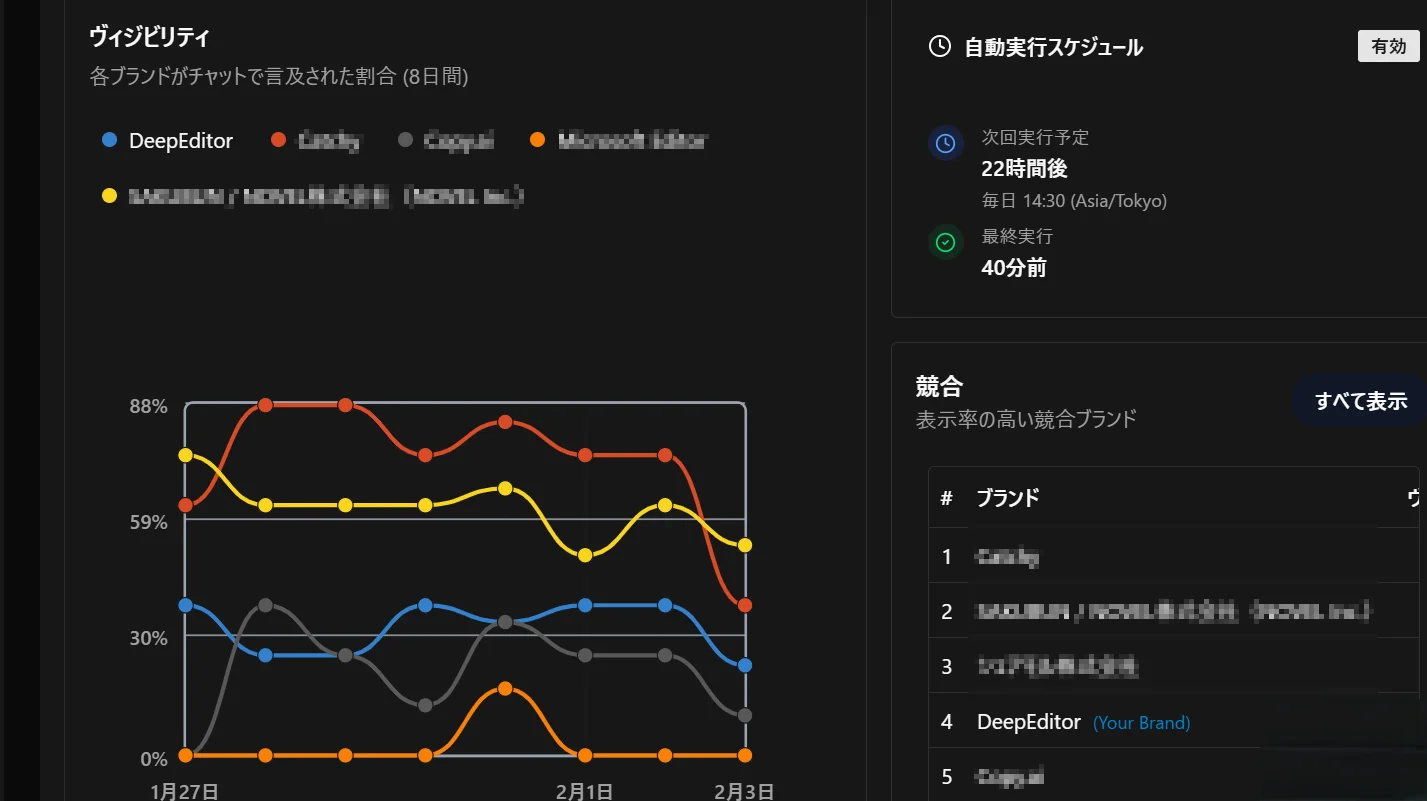
Task: Click the green checkmark icon beside 最終実行
Action: click(x=946, y=243)
